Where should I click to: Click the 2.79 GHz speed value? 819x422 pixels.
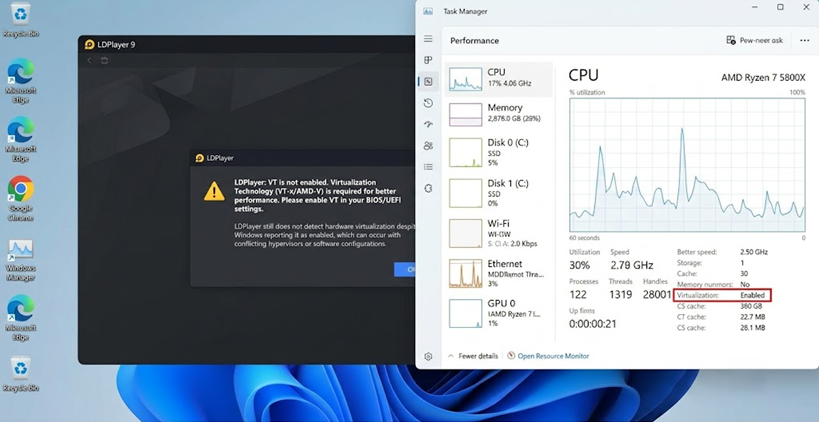pyautogui.click(x=632, y=265)
